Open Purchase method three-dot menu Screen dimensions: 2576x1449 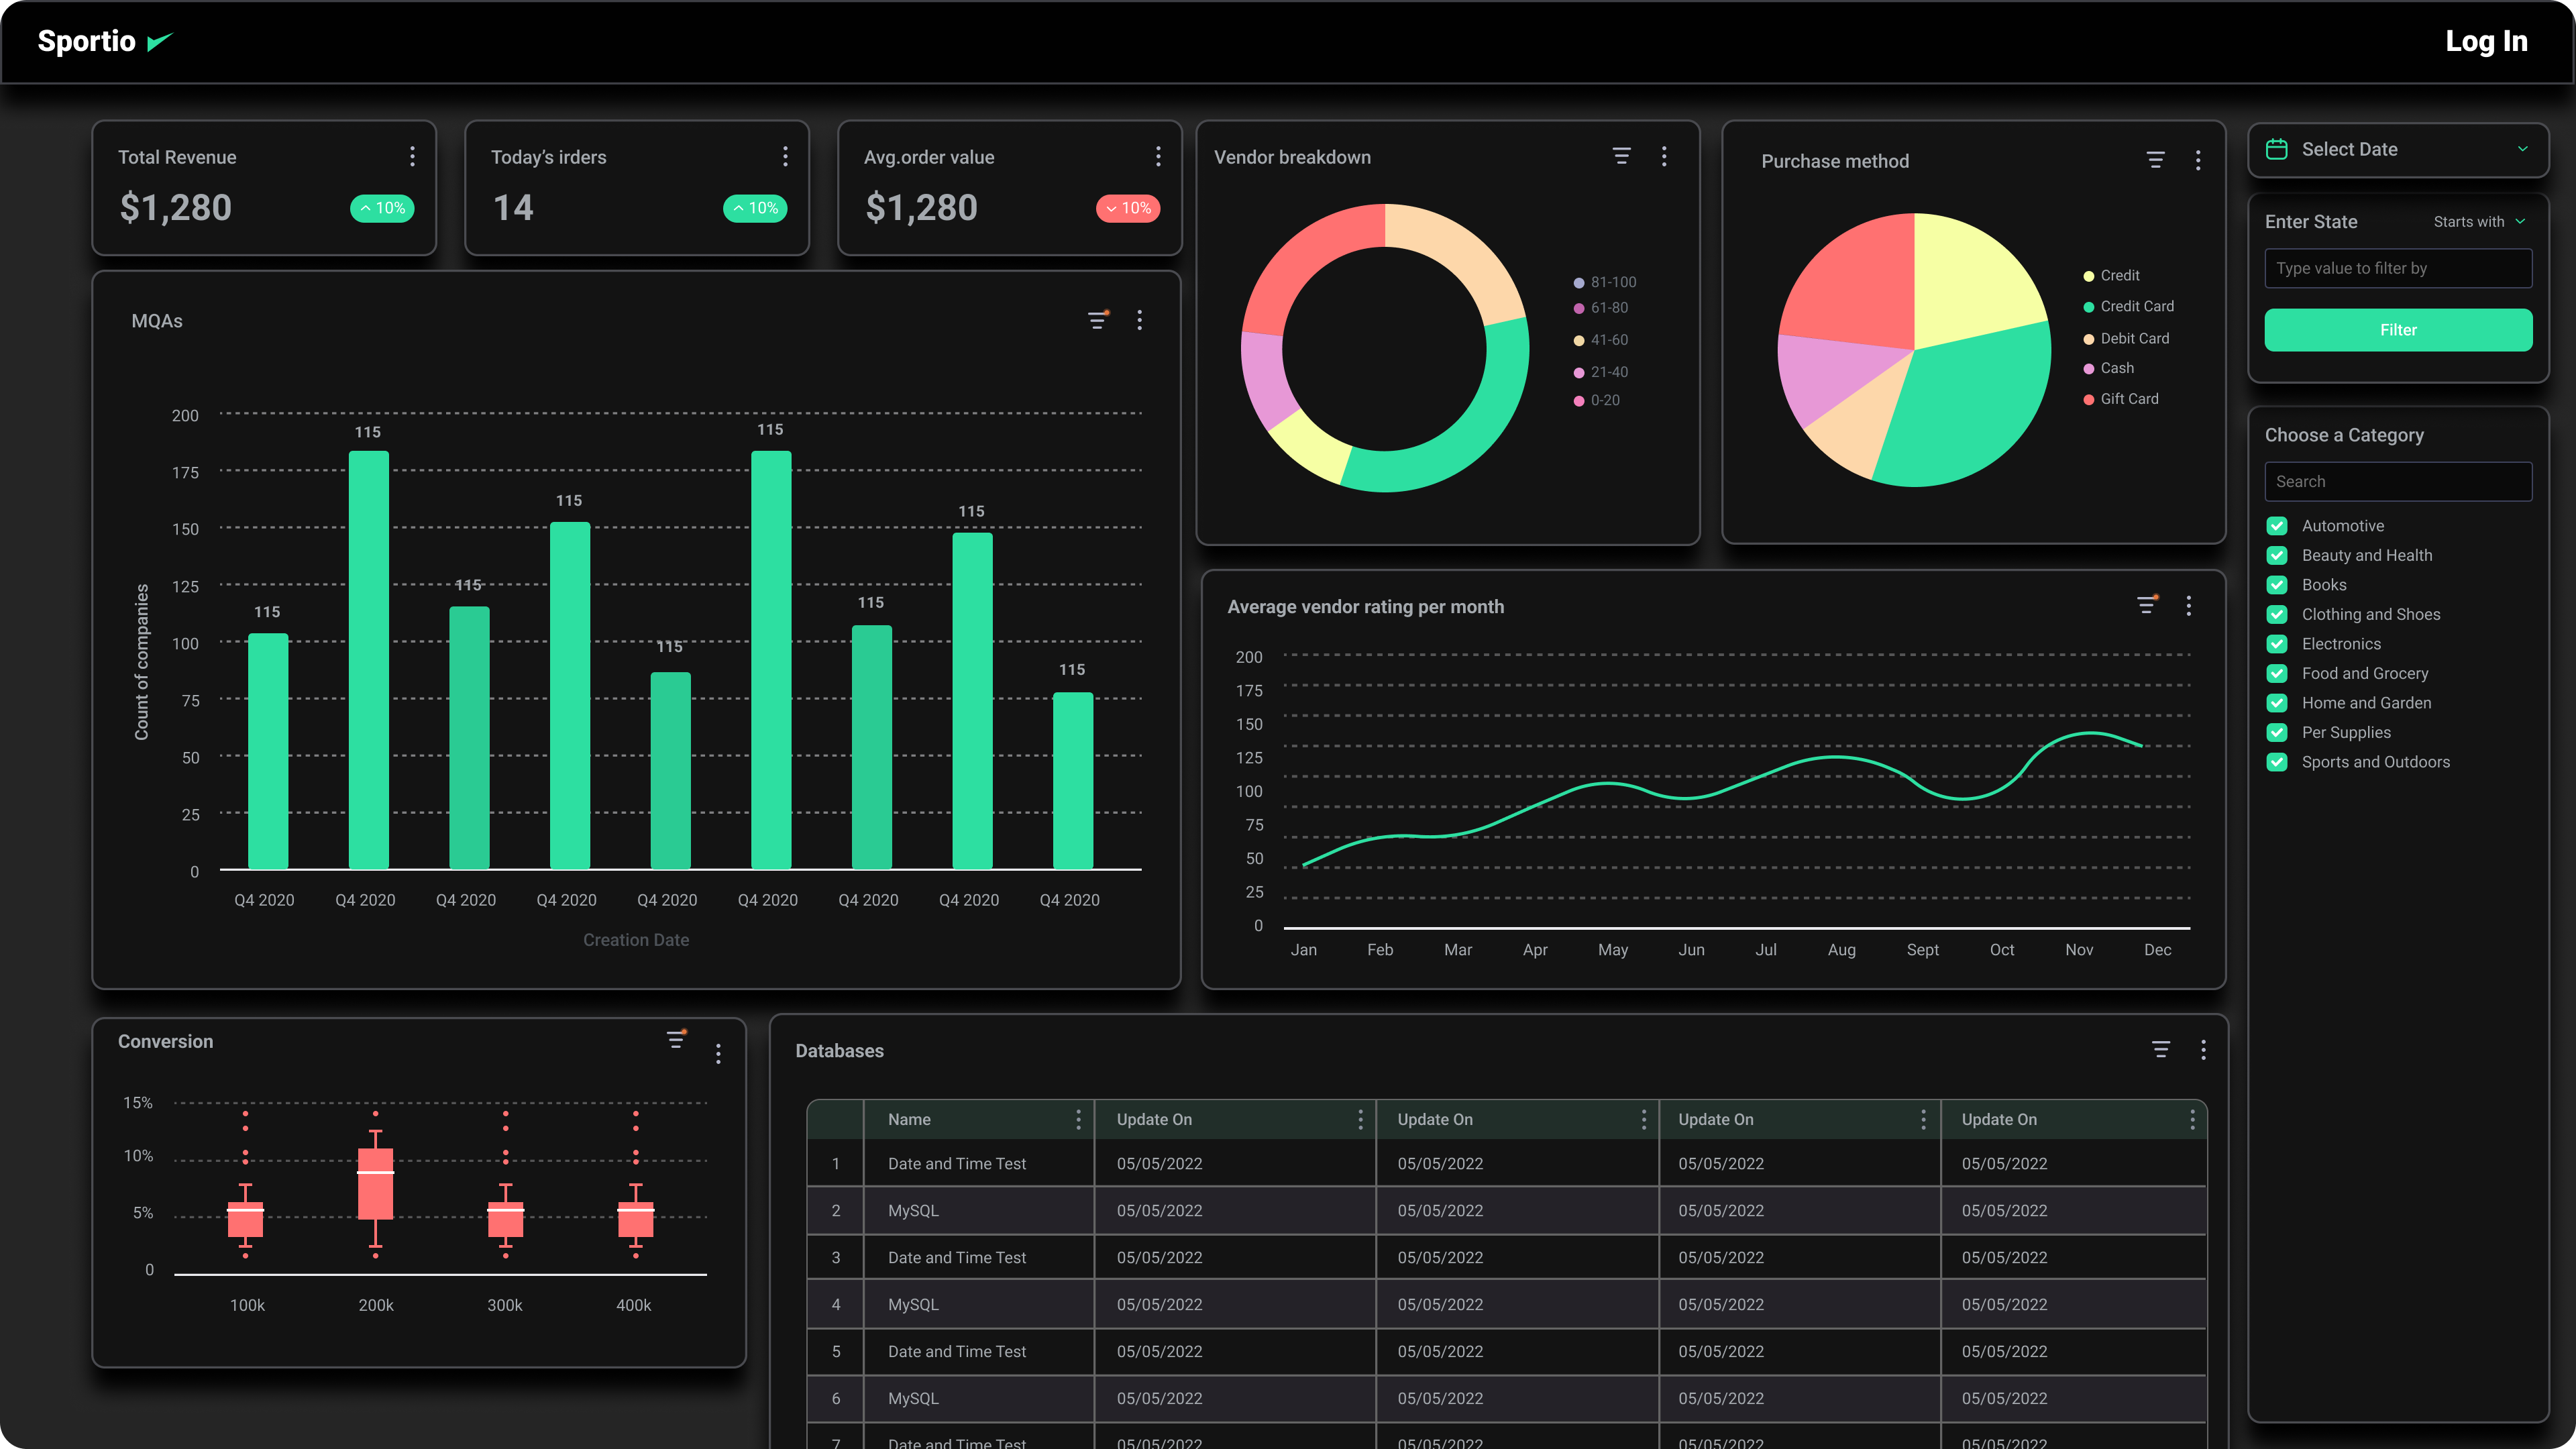[x=2197, y=160]
